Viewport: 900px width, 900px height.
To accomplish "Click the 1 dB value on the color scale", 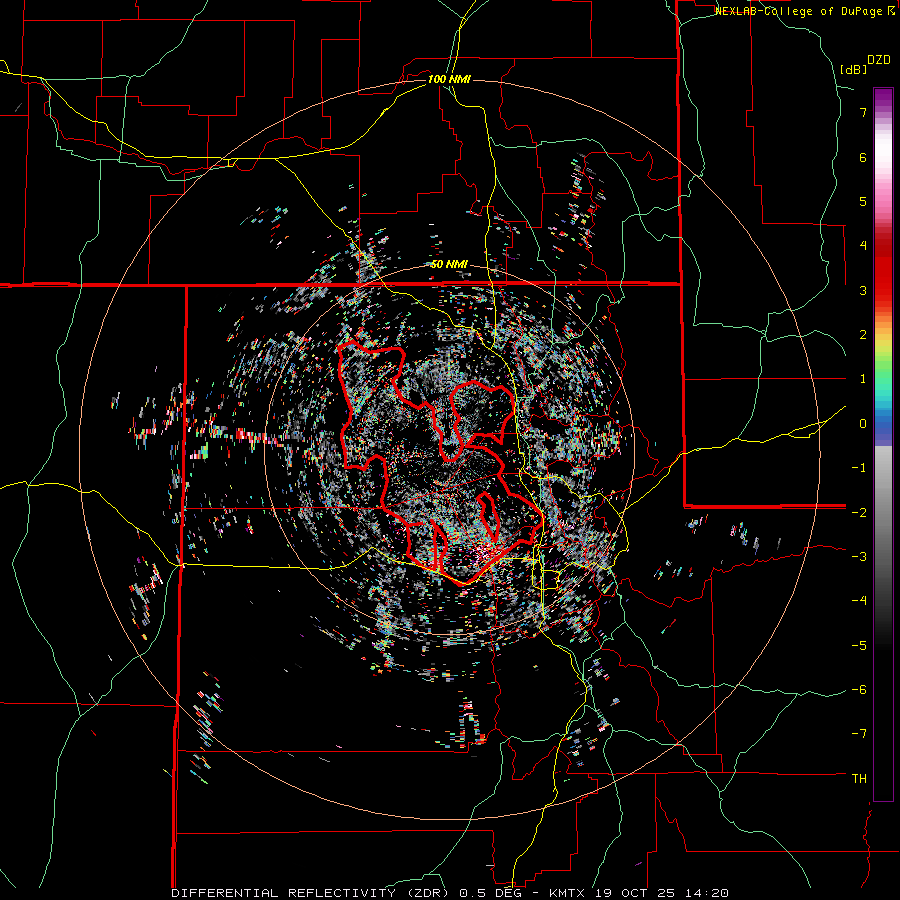I will (863, 379).
